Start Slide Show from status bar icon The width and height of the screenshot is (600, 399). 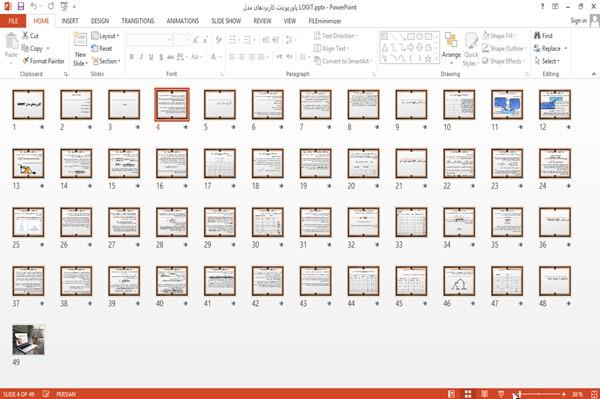point(501,394)
